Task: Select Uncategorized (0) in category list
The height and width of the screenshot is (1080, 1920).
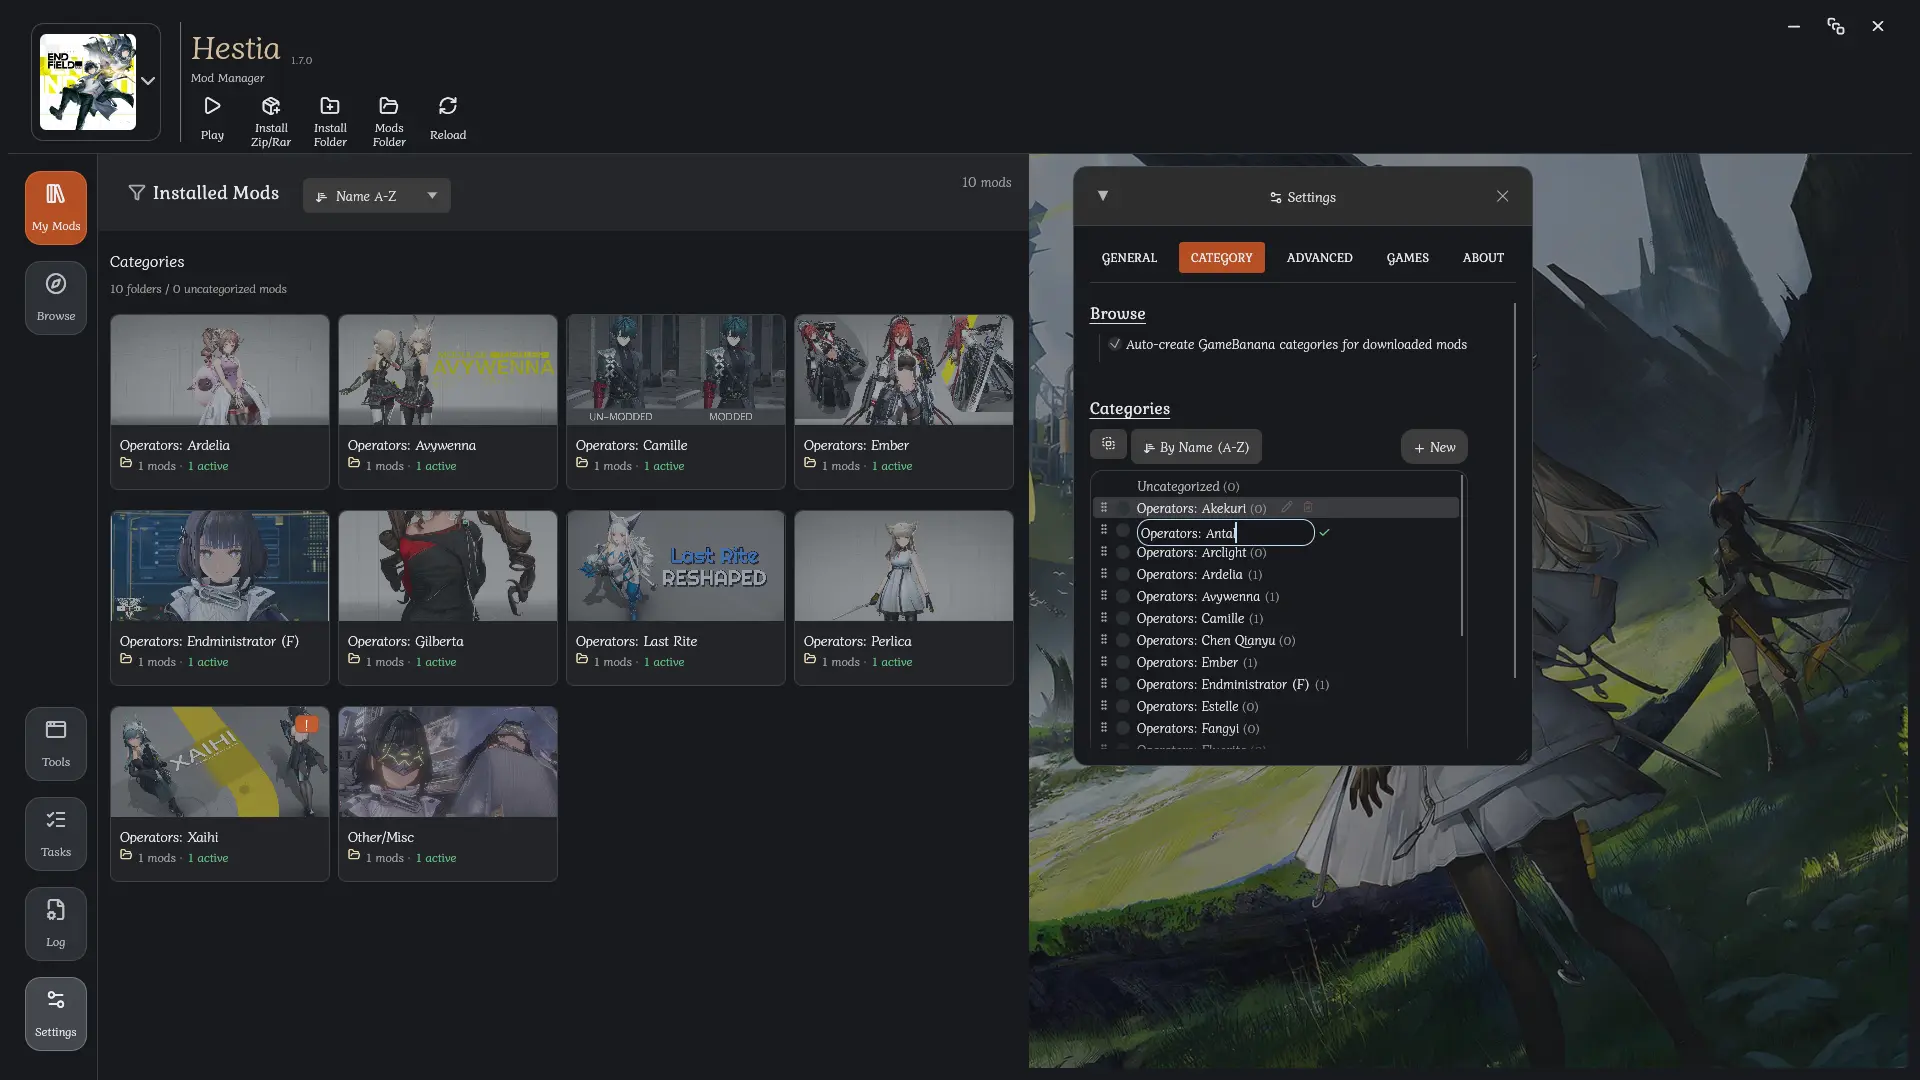Action: pos(1187,486)
